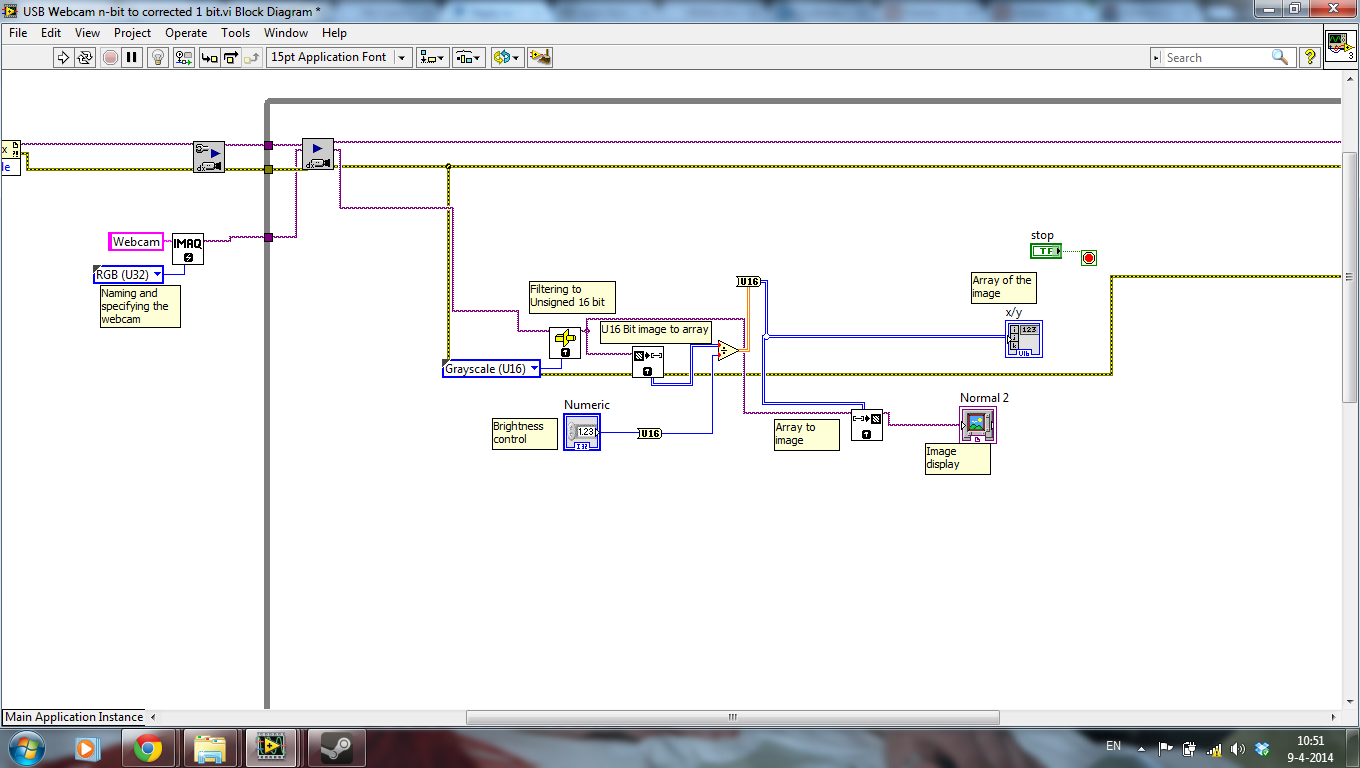Viewport: 1360px width, 768px height.
Task: Click the Search input field
Action: 1215,58
